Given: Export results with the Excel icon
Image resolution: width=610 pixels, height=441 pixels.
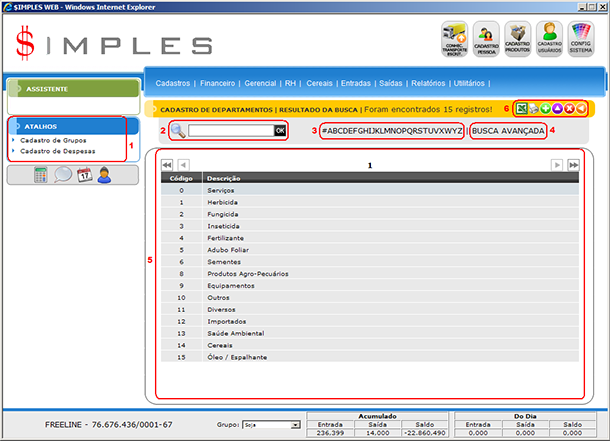Looking at the screenshot, I should (521, 107).
